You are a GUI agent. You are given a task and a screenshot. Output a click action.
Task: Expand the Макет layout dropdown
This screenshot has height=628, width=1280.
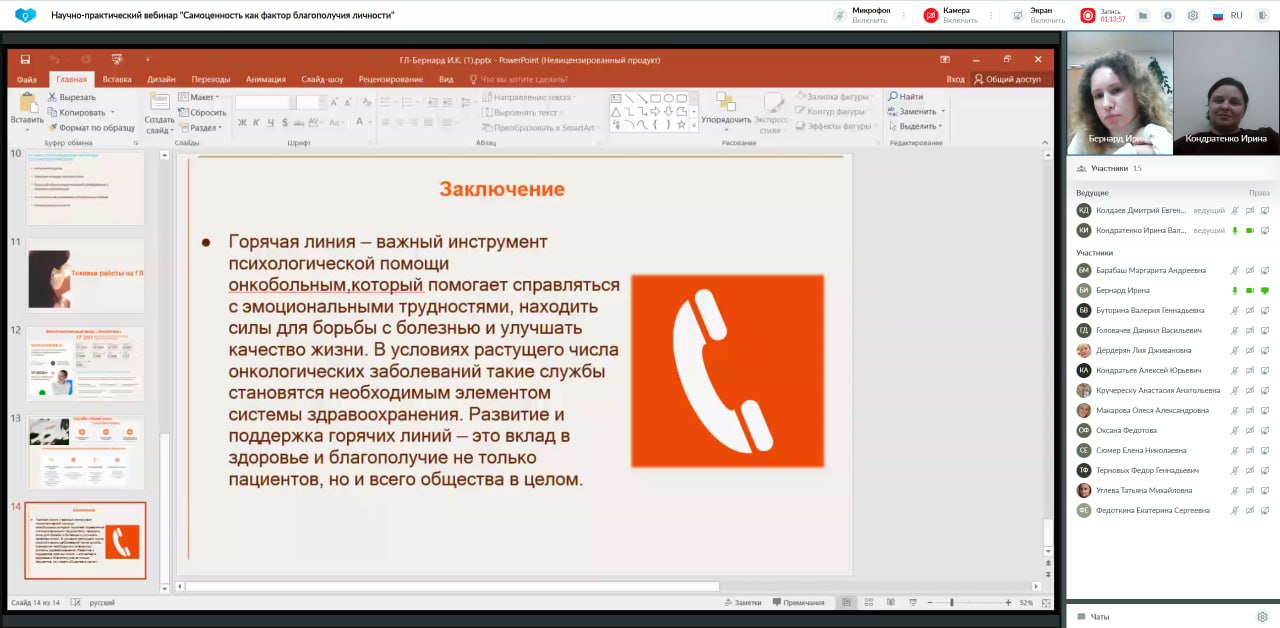[x=200, y=97]
